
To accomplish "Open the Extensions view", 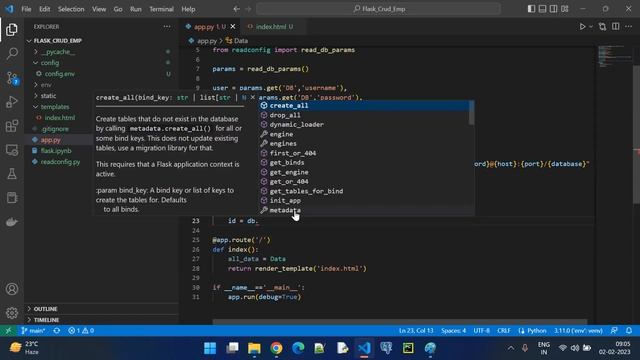I will tap(12, 126).
